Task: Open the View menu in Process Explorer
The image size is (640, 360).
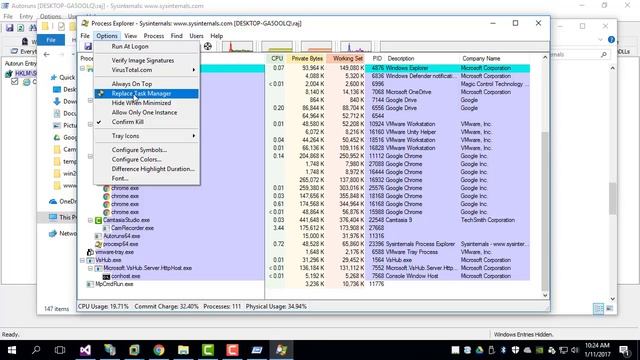Action: click(131, 36)
